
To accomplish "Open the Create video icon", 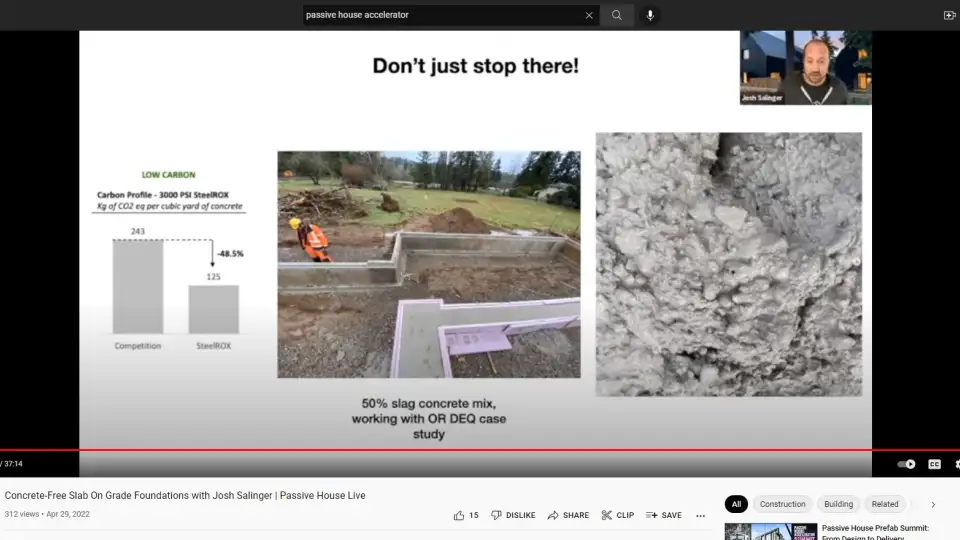I will coord(949,15).
